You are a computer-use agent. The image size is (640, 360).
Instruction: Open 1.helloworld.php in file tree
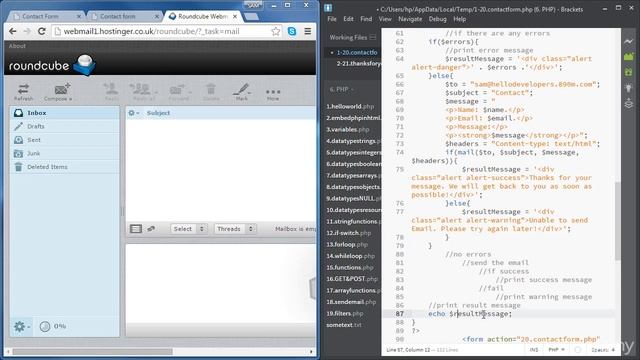coord(350,107)
